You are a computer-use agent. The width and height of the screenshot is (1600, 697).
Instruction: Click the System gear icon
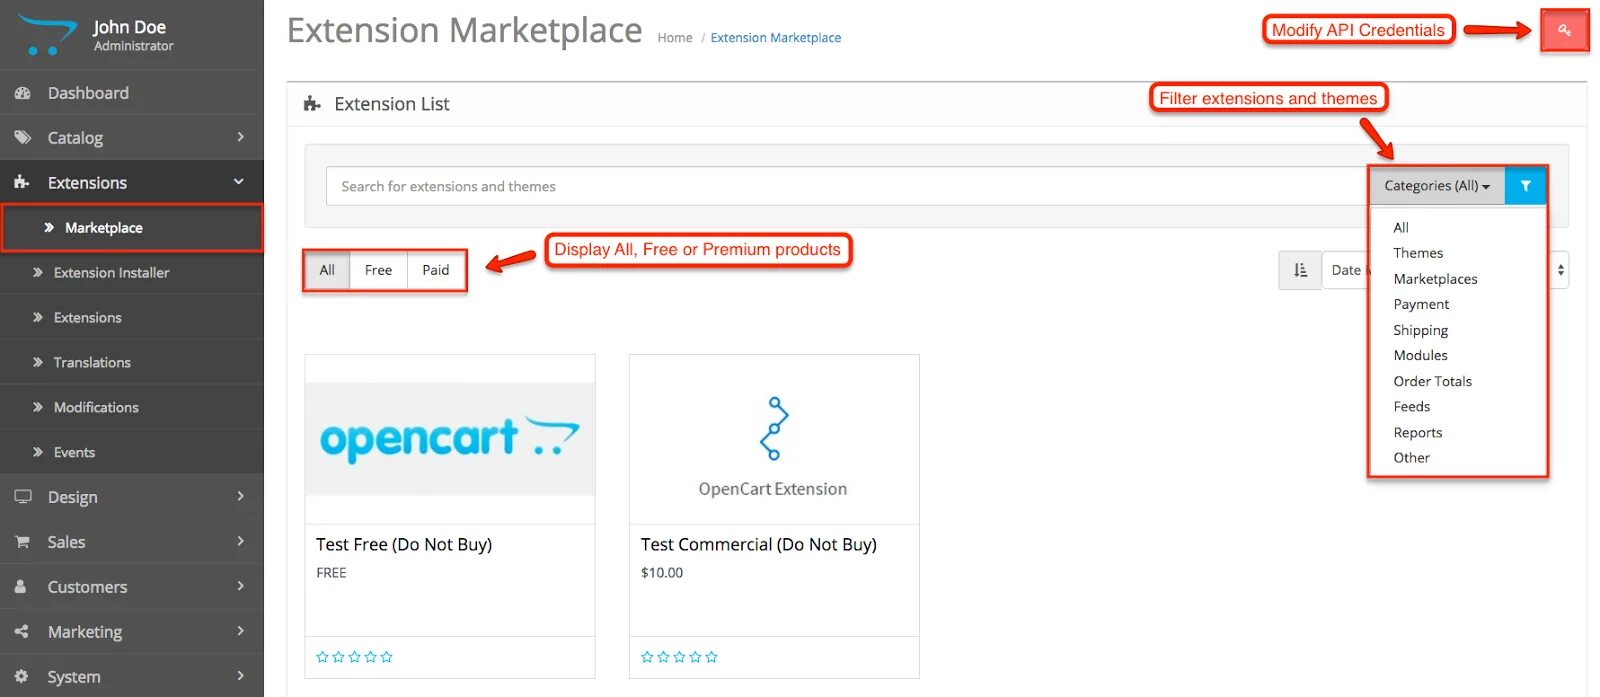(22, 677)
